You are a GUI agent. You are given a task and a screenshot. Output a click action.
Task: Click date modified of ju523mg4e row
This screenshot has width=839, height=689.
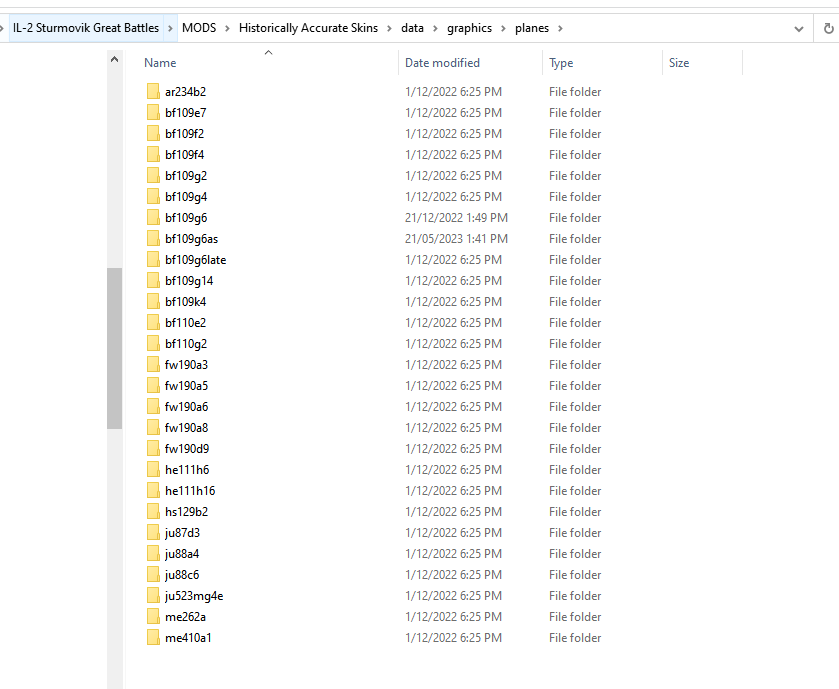click(454, 595)
